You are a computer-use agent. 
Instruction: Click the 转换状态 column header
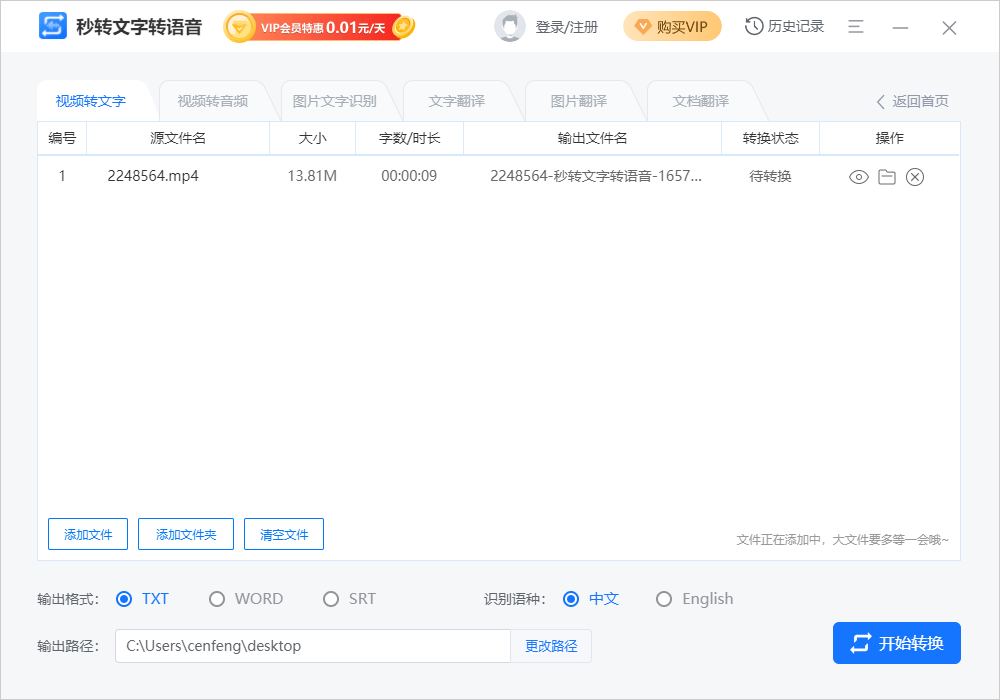pos(770,138)
